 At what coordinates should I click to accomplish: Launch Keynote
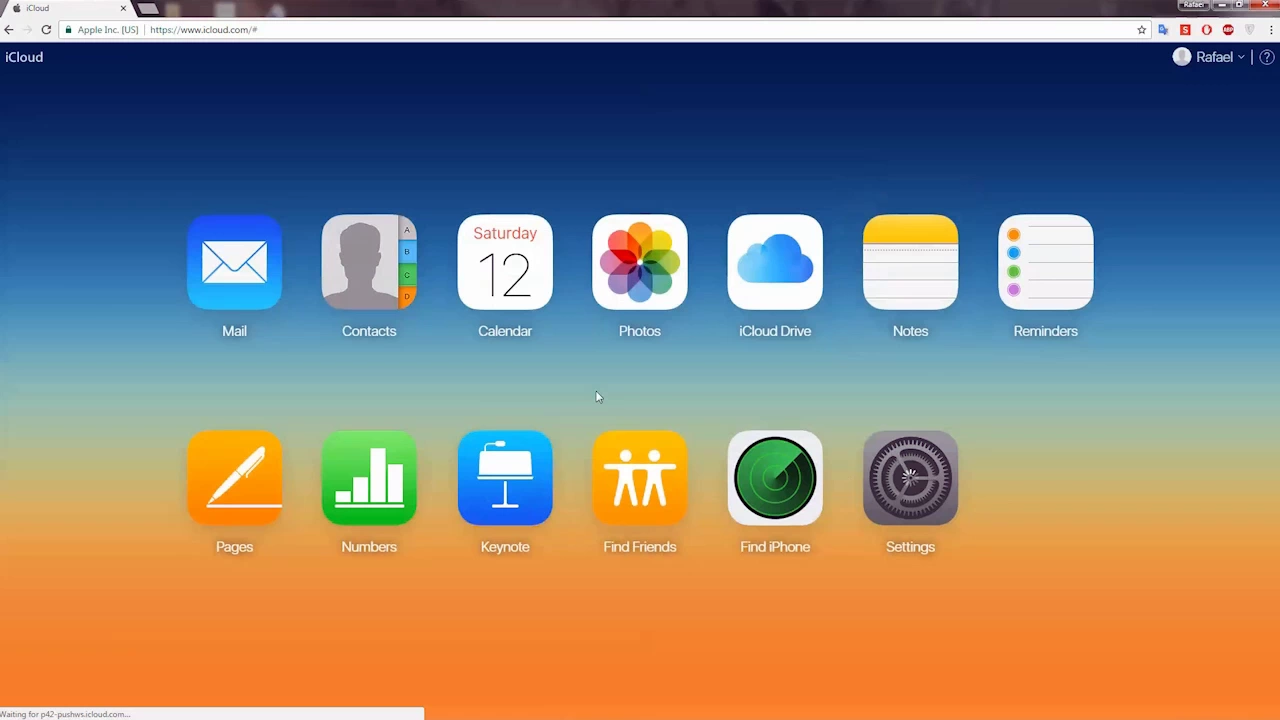(x=505, y=478)
